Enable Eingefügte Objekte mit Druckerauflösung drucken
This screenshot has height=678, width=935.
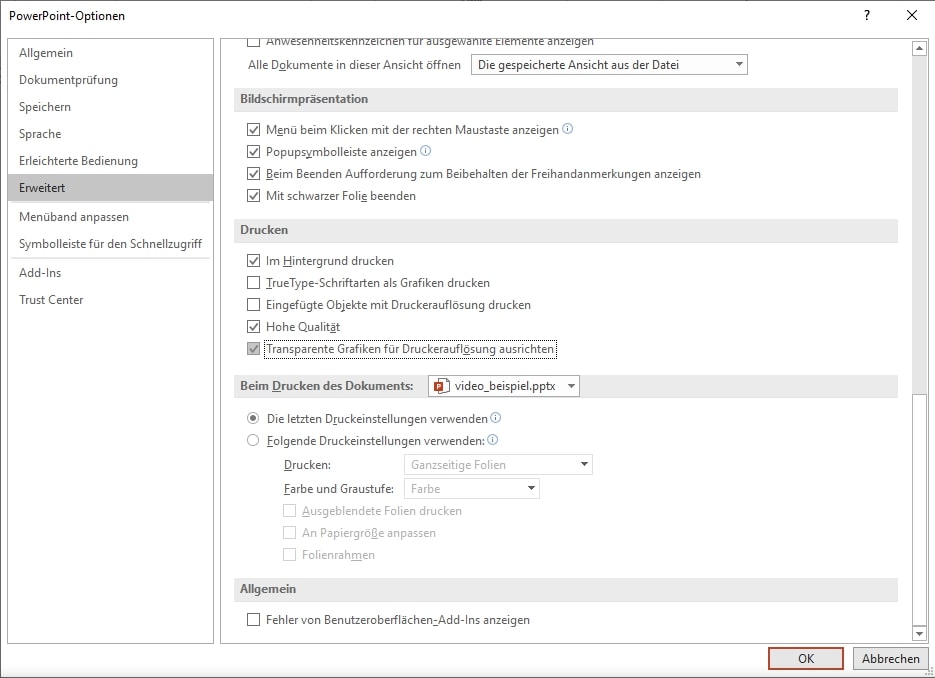[253, 305]
